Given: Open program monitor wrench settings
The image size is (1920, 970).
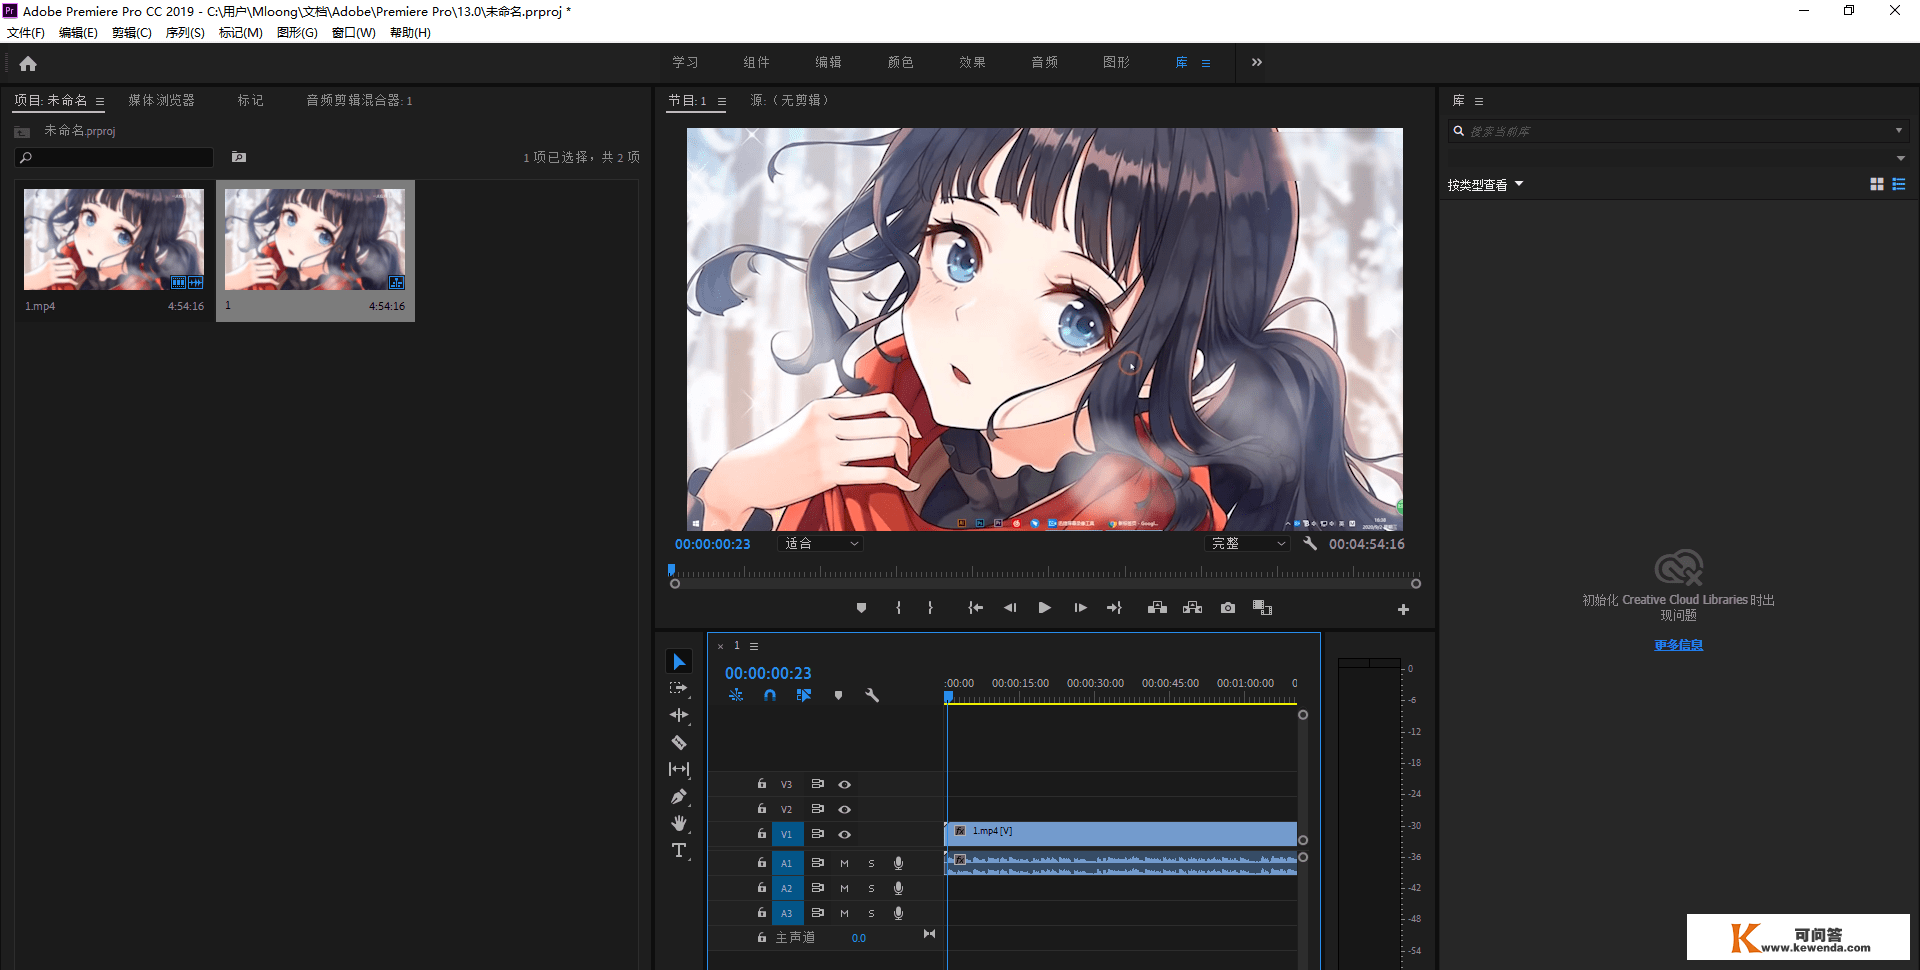Looking at the screenshot, I should [1310, 543].
